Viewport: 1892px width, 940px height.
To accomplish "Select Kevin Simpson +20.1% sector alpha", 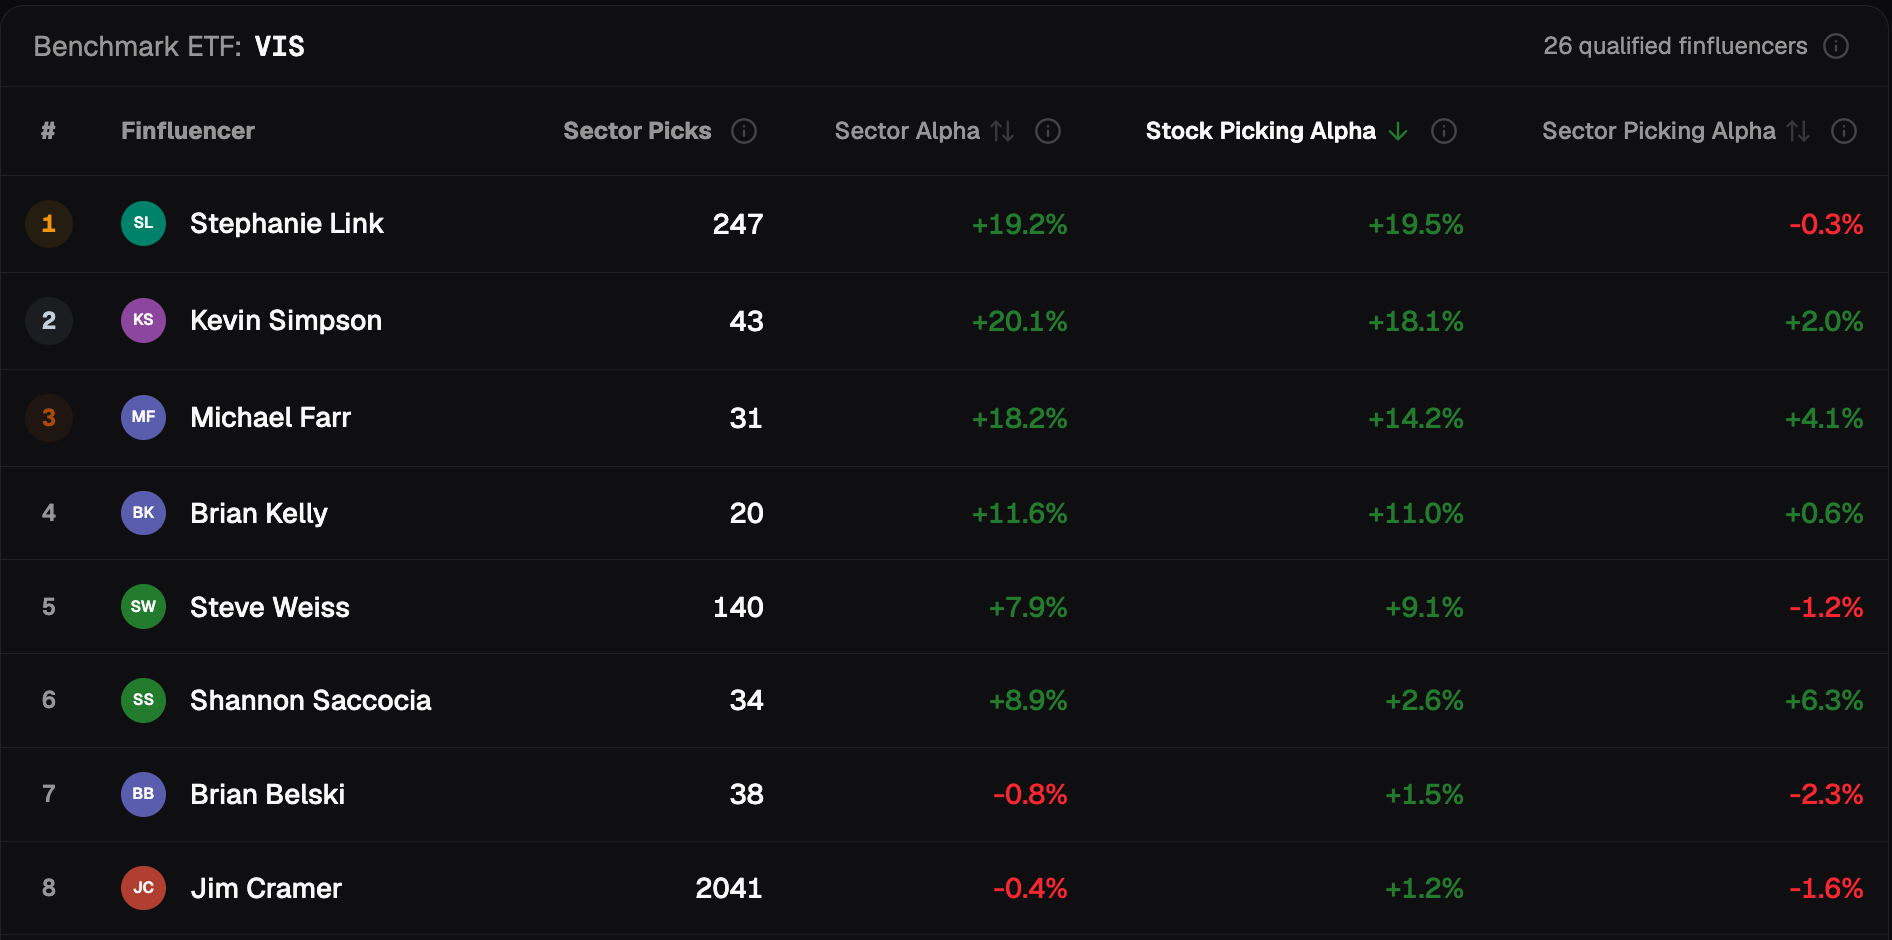I will click(1019, 321).
